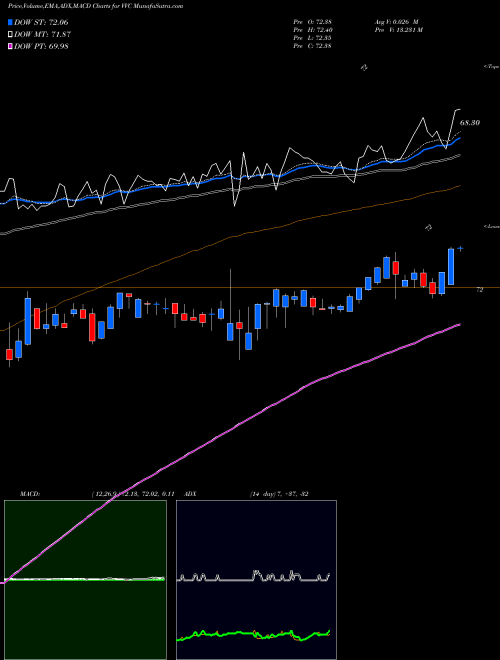Open the MACD indicator panel
The width and height of the screenshot is (500, 660).
[85, 580]
